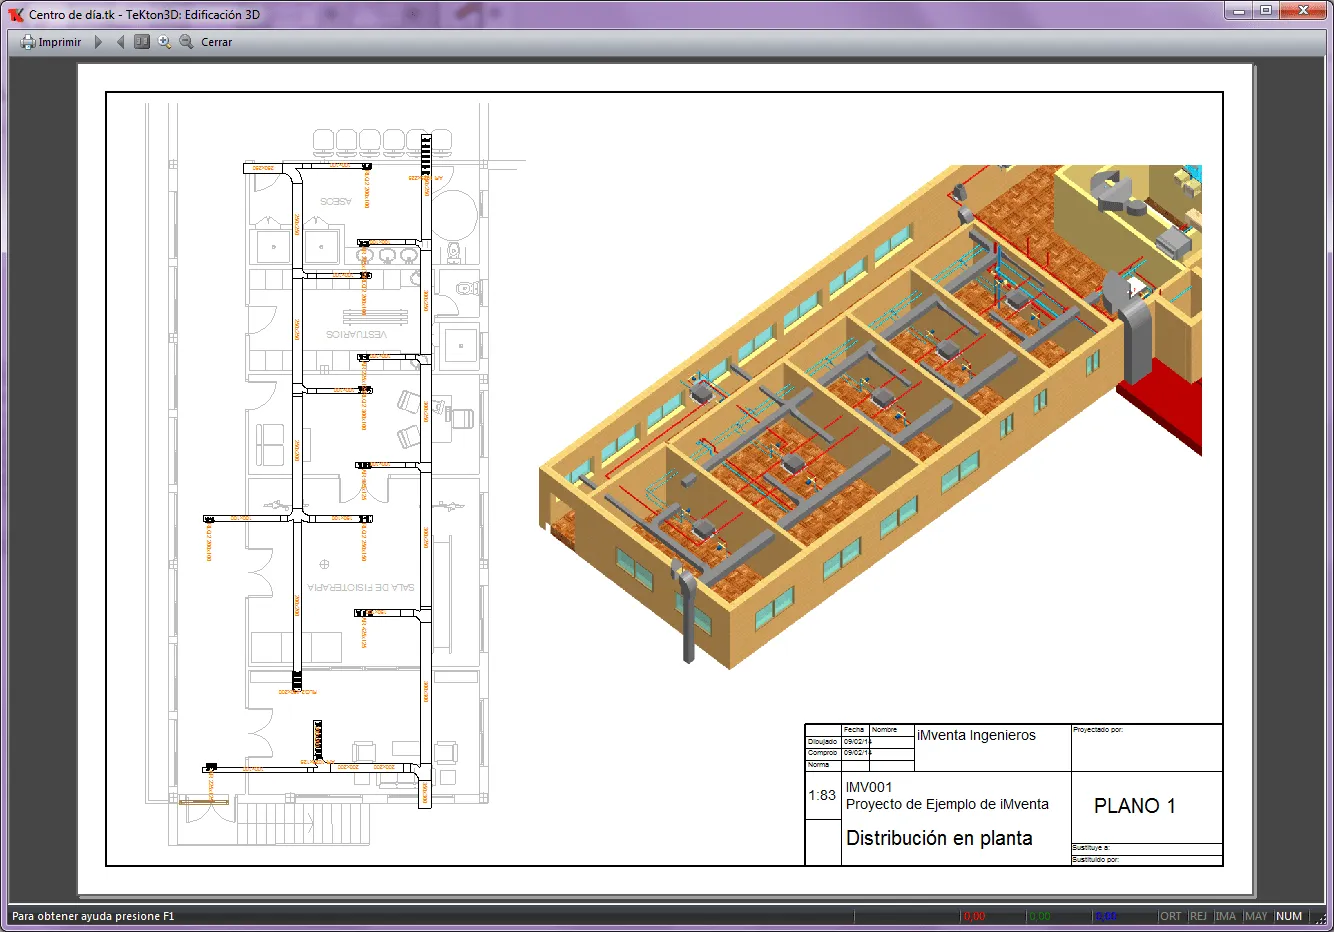The image size is (1334, 932).
Task: Click the green 0,00 coordinate value
Action: coord(1040,916)
